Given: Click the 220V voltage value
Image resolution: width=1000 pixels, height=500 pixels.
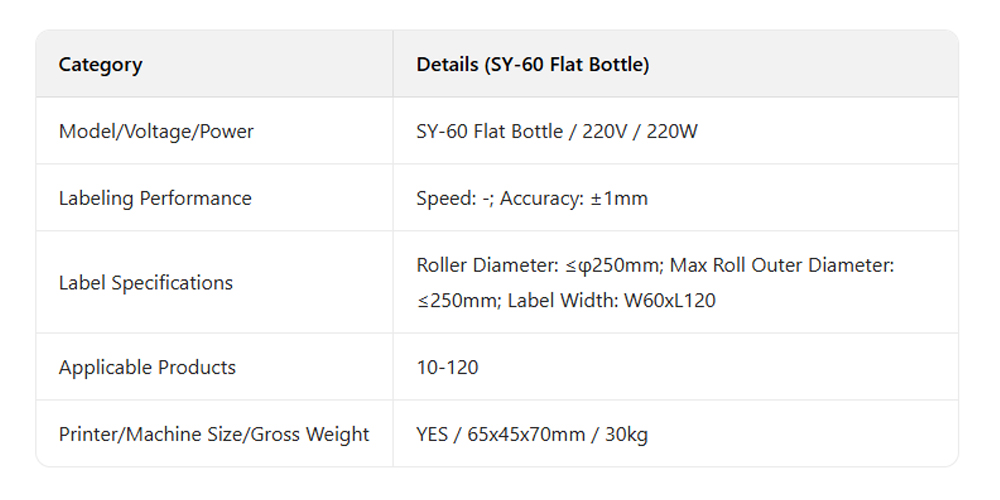Looking at the screenshot, I should click(x=605, y=131).
